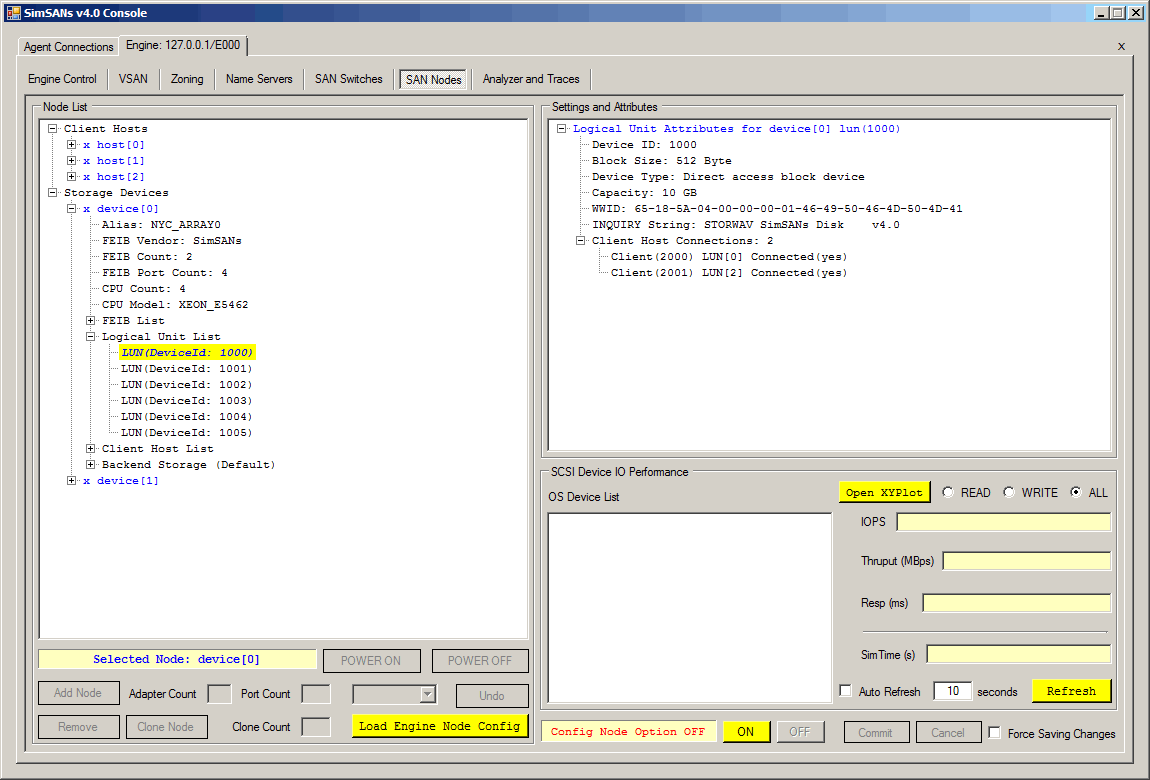Screen dimensions: 1150x780
Task: Expand the FEIB List node
Action: pyautogui.click(x=91, y=321)
